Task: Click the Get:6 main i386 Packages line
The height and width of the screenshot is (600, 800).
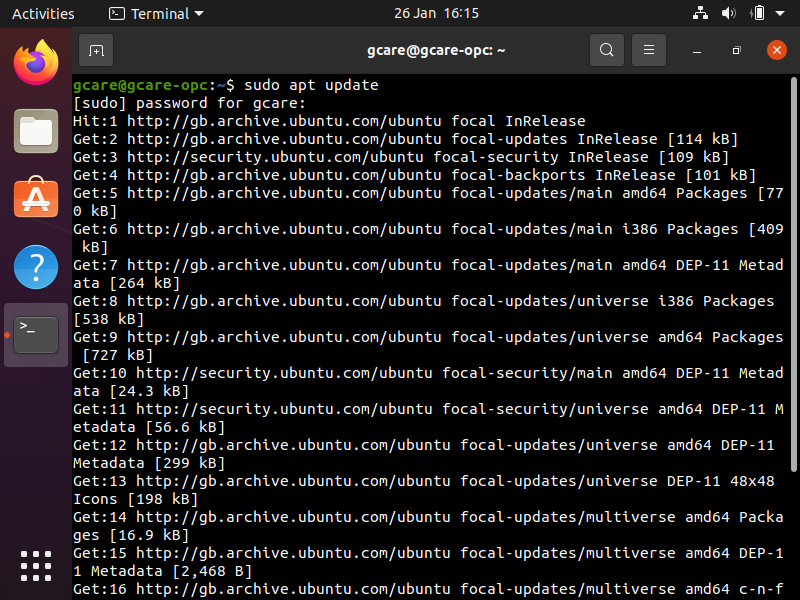Action: tap(428, 229)
